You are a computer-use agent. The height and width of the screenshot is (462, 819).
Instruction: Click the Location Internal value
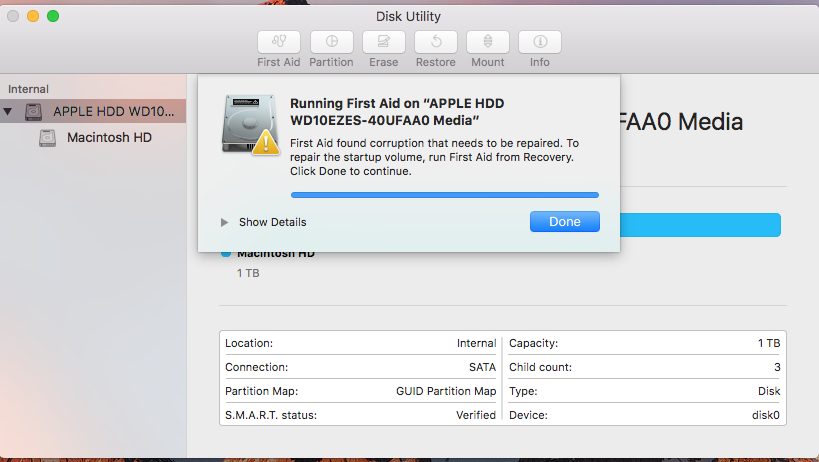476,343
